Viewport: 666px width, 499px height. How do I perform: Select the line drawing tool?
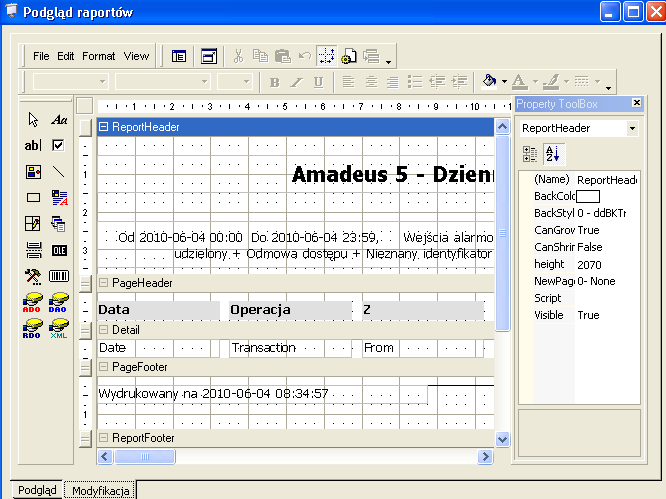click(59, 172)
